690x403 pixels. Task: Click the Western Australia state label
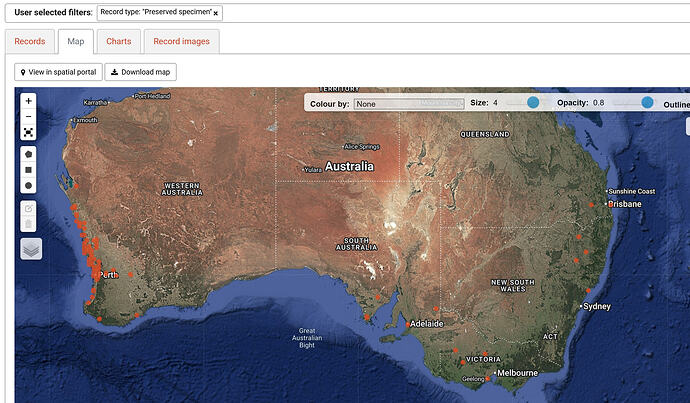182,189
